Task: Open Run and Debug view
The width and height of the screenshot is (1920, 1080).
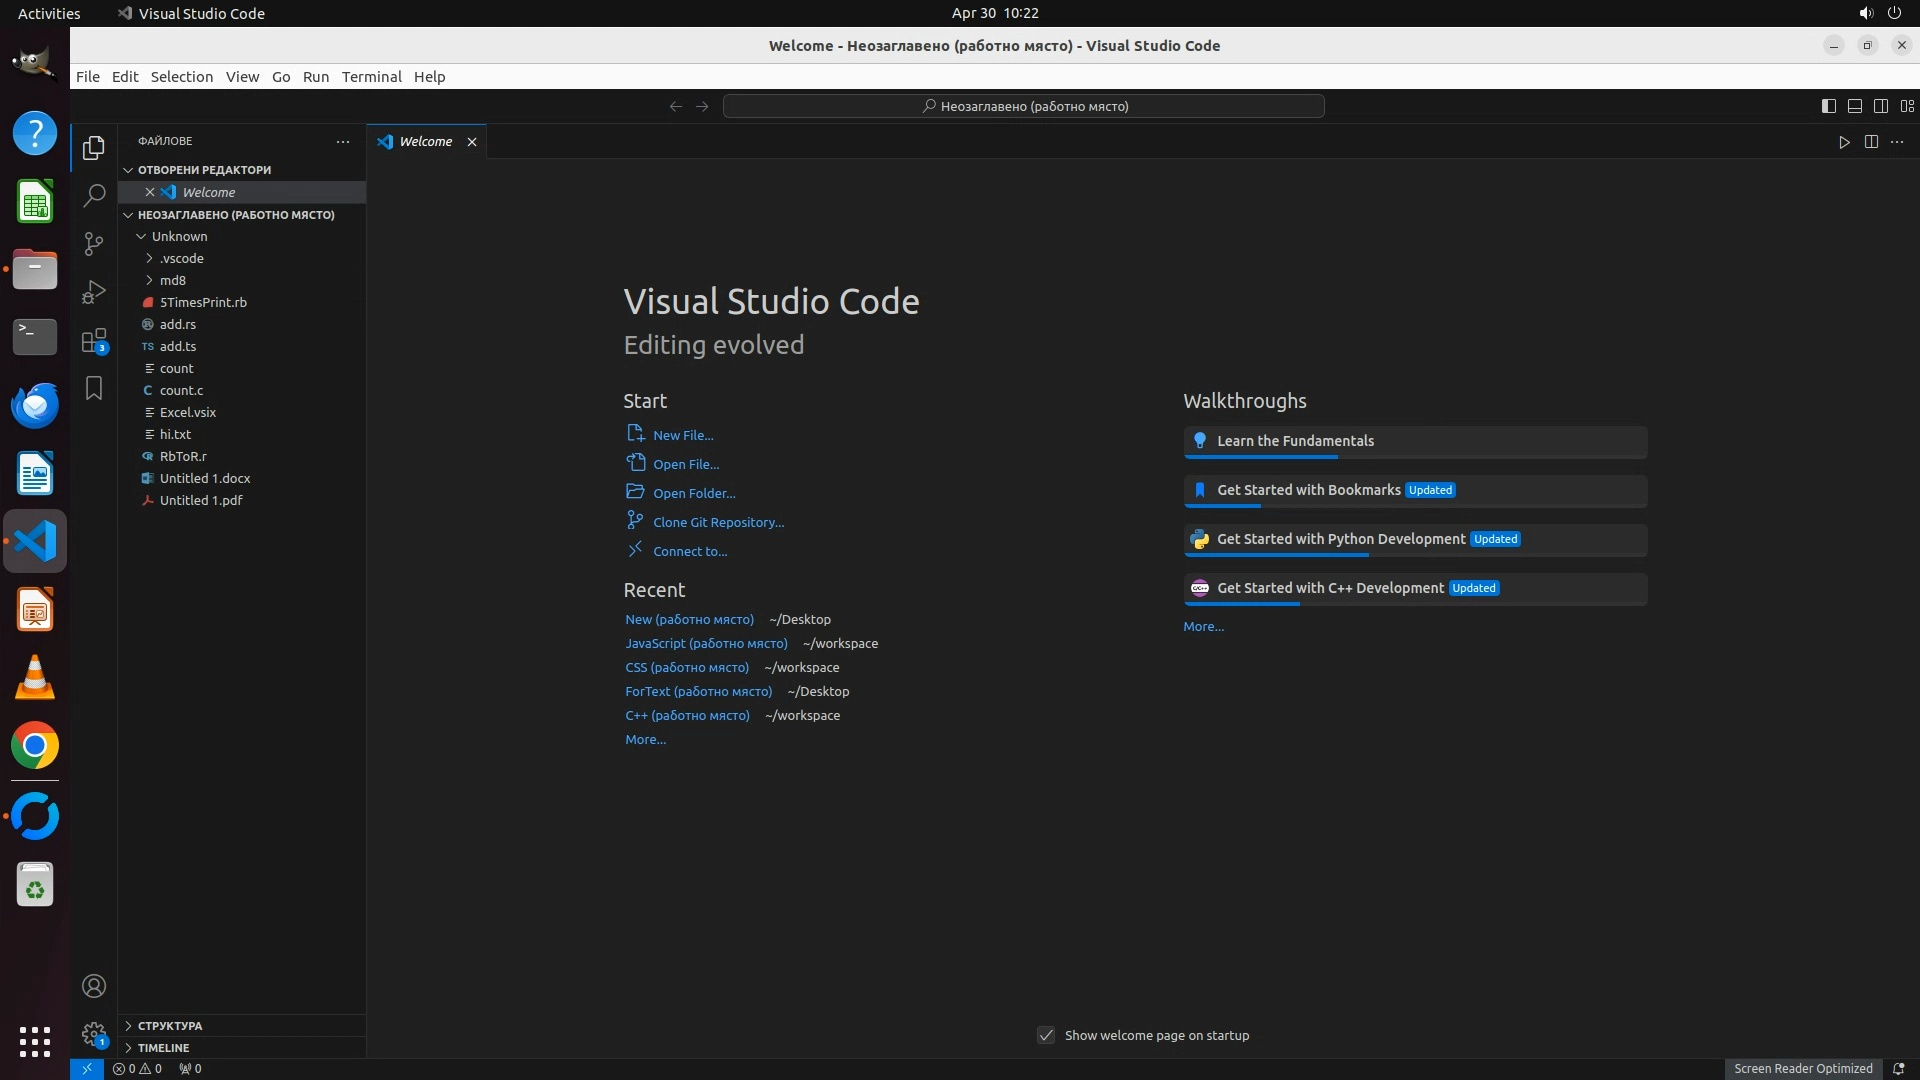Action: (94, 292)
